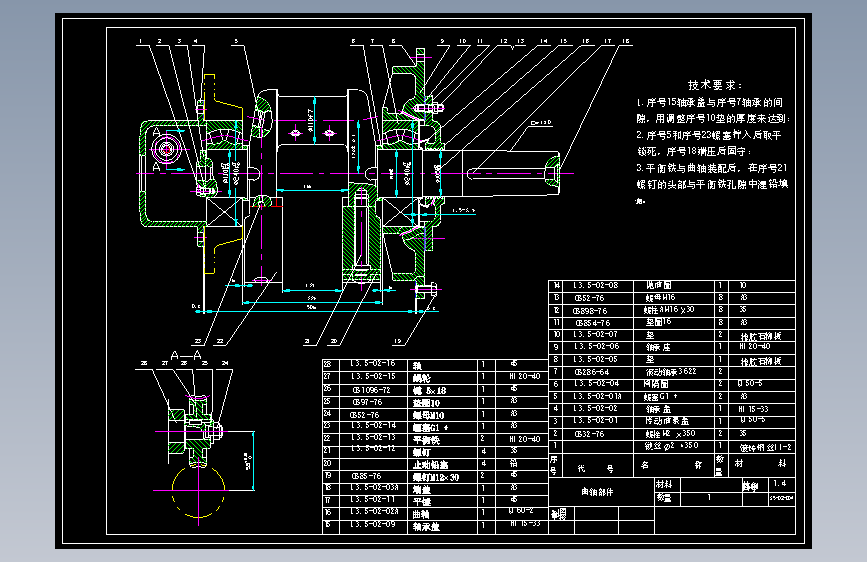The height and width of the screenshot is (562, 867).
Task: Click part code 'L3.5-02-09' cell
Action: [373, 524]
